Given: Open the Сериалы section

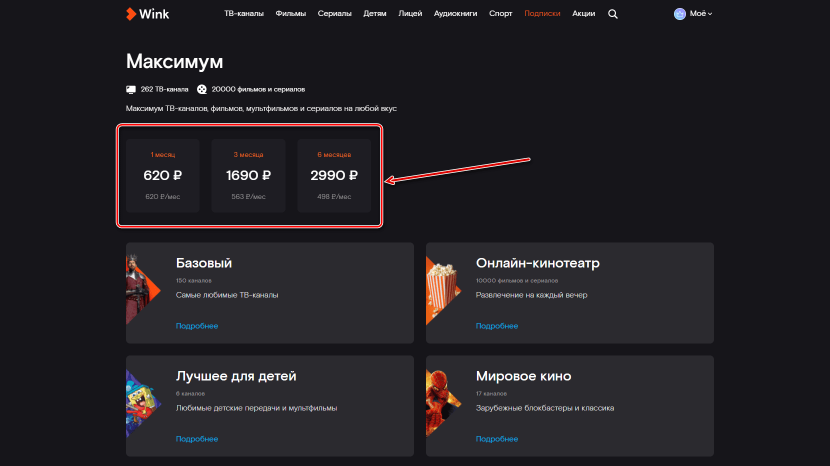Looking at the screenshot, I should pos(335,15).
